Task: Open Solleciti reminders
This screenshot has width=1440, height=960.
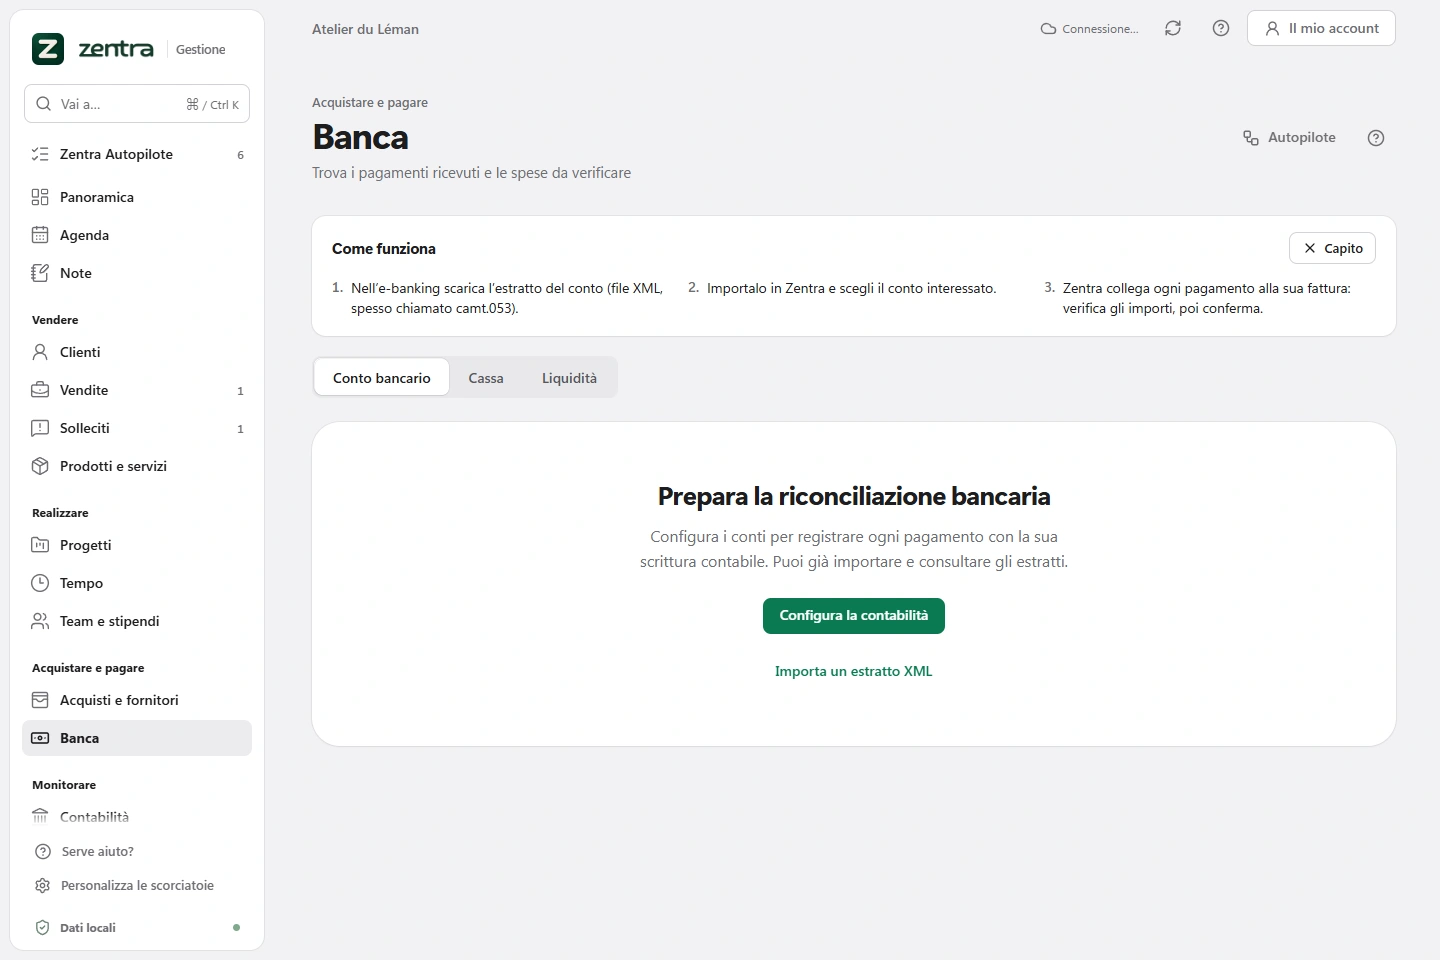Action: [137, 428]
